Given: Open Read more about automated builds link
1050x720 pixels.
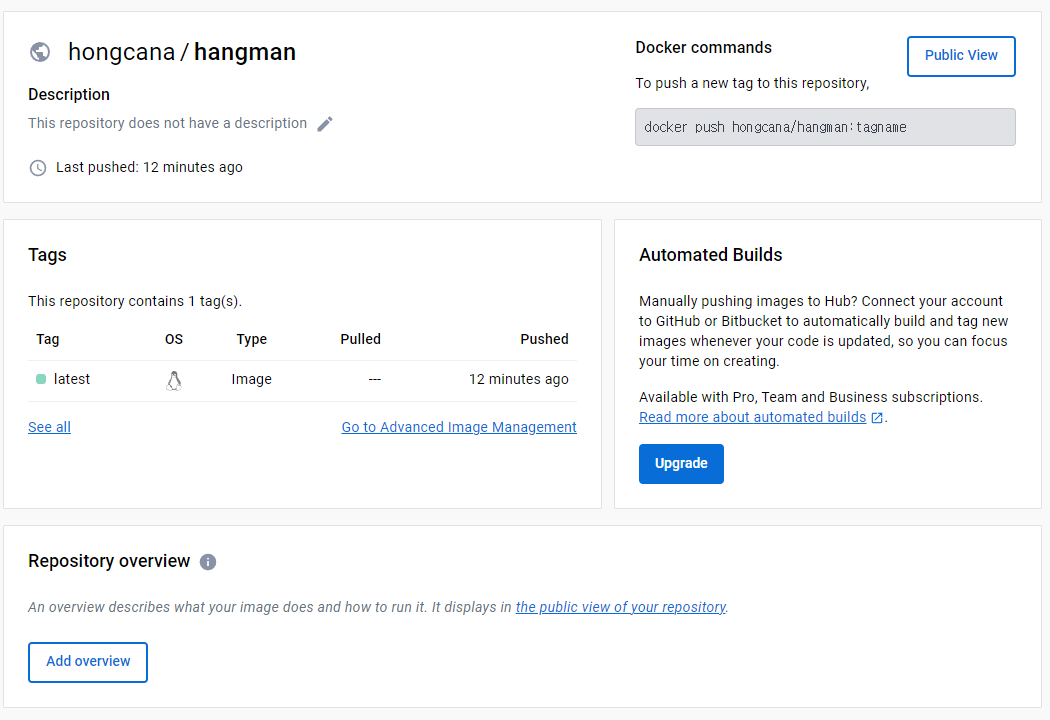Looking at the screenshot, I should tap(753, 417).
